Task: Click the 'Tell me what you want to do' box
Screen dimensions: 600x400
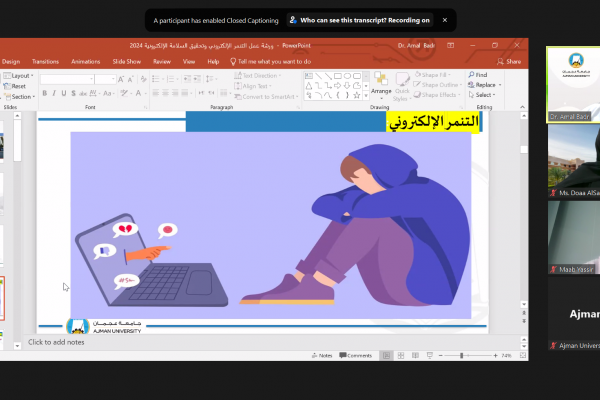Action: pos(271,62)
